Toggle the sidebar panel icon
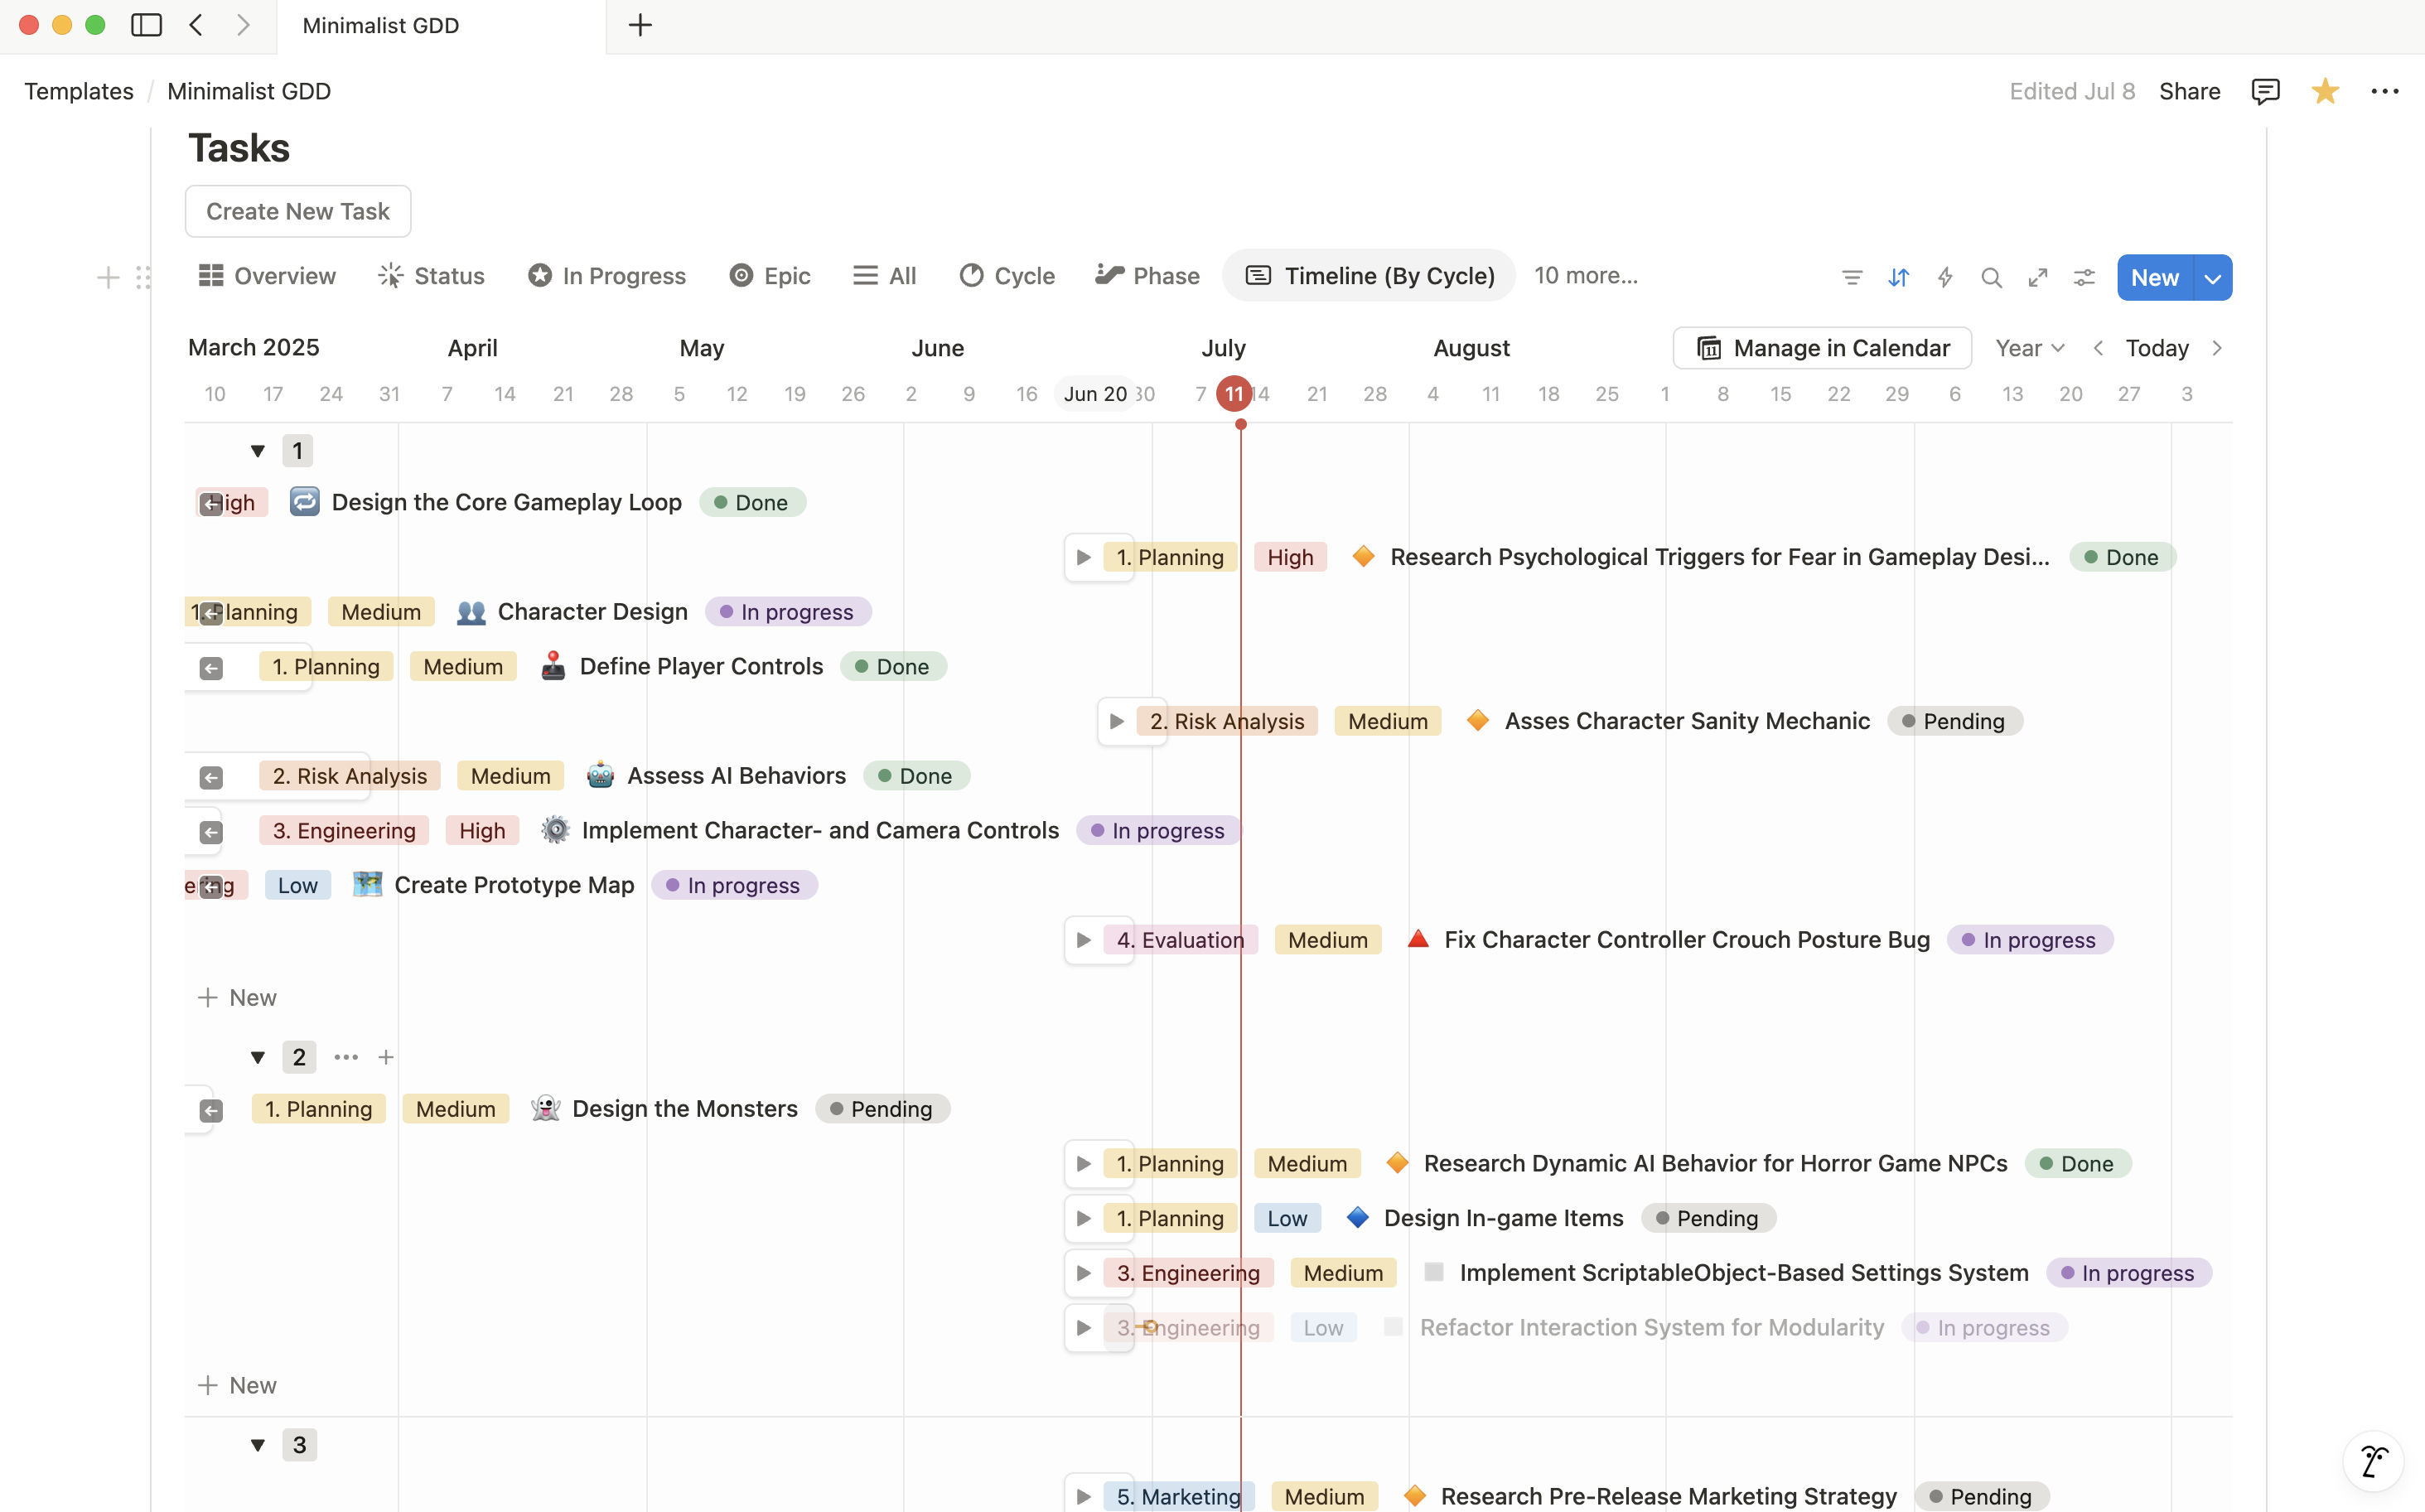Image resolution: width=2425 pixels, height=1512 pixels. [146, 25]
